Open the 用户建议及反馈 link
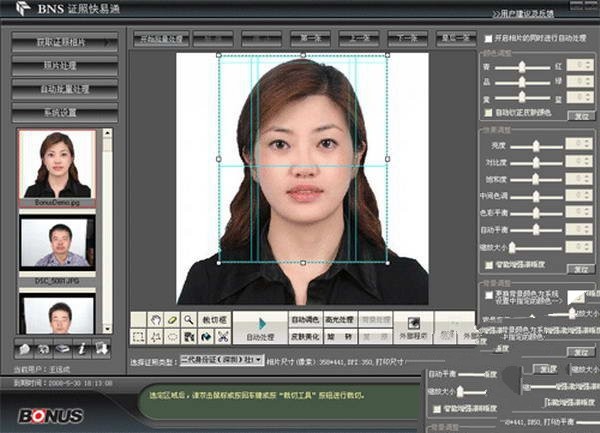Viewport: 600px width, 433px height. tap(523, 14)
